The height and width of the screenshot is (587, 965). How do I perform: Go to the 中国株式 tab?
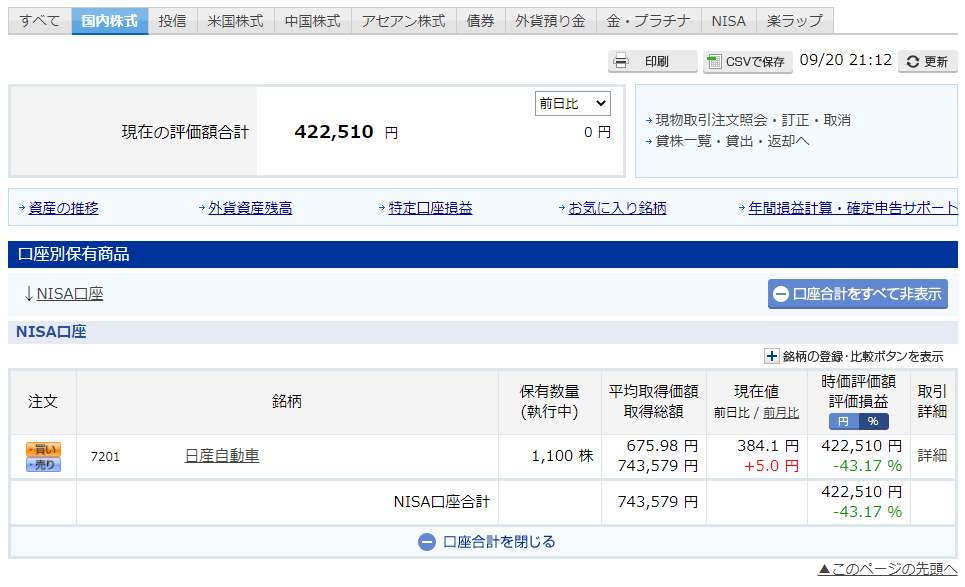coord(313,21)
